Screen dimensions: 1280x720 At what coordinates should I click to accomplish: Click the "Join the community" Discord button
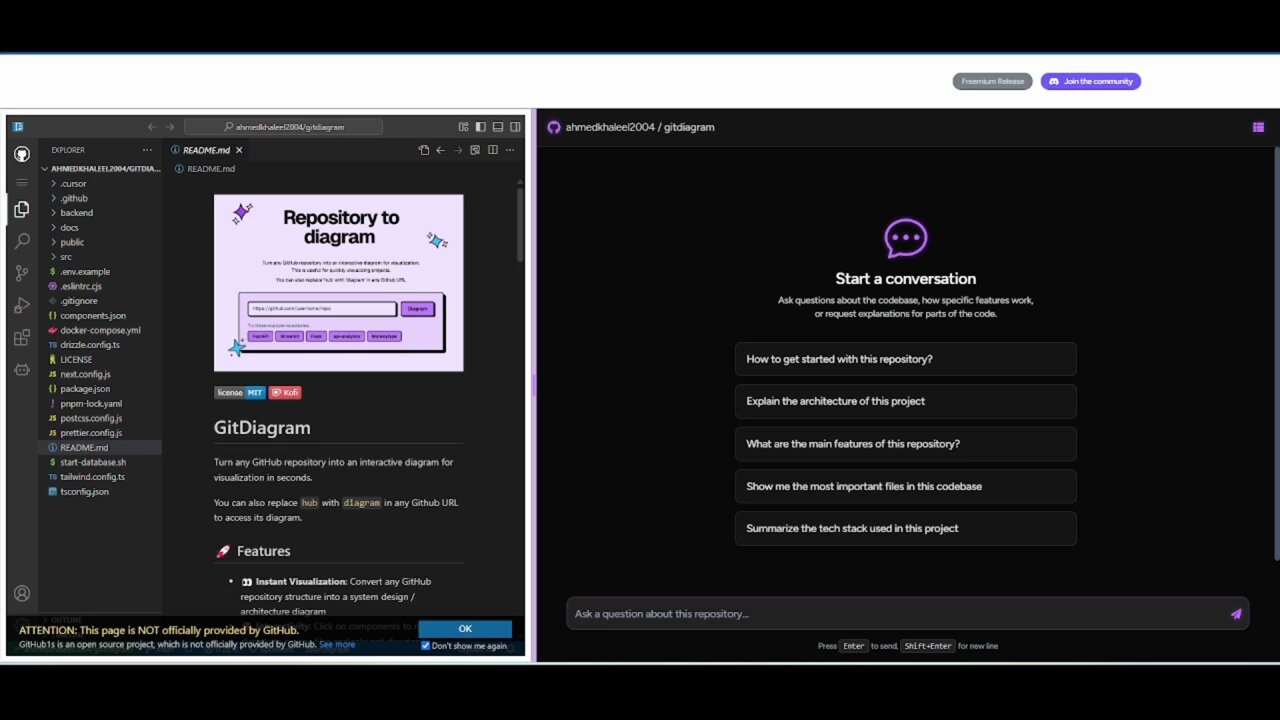click(1091, 81)
